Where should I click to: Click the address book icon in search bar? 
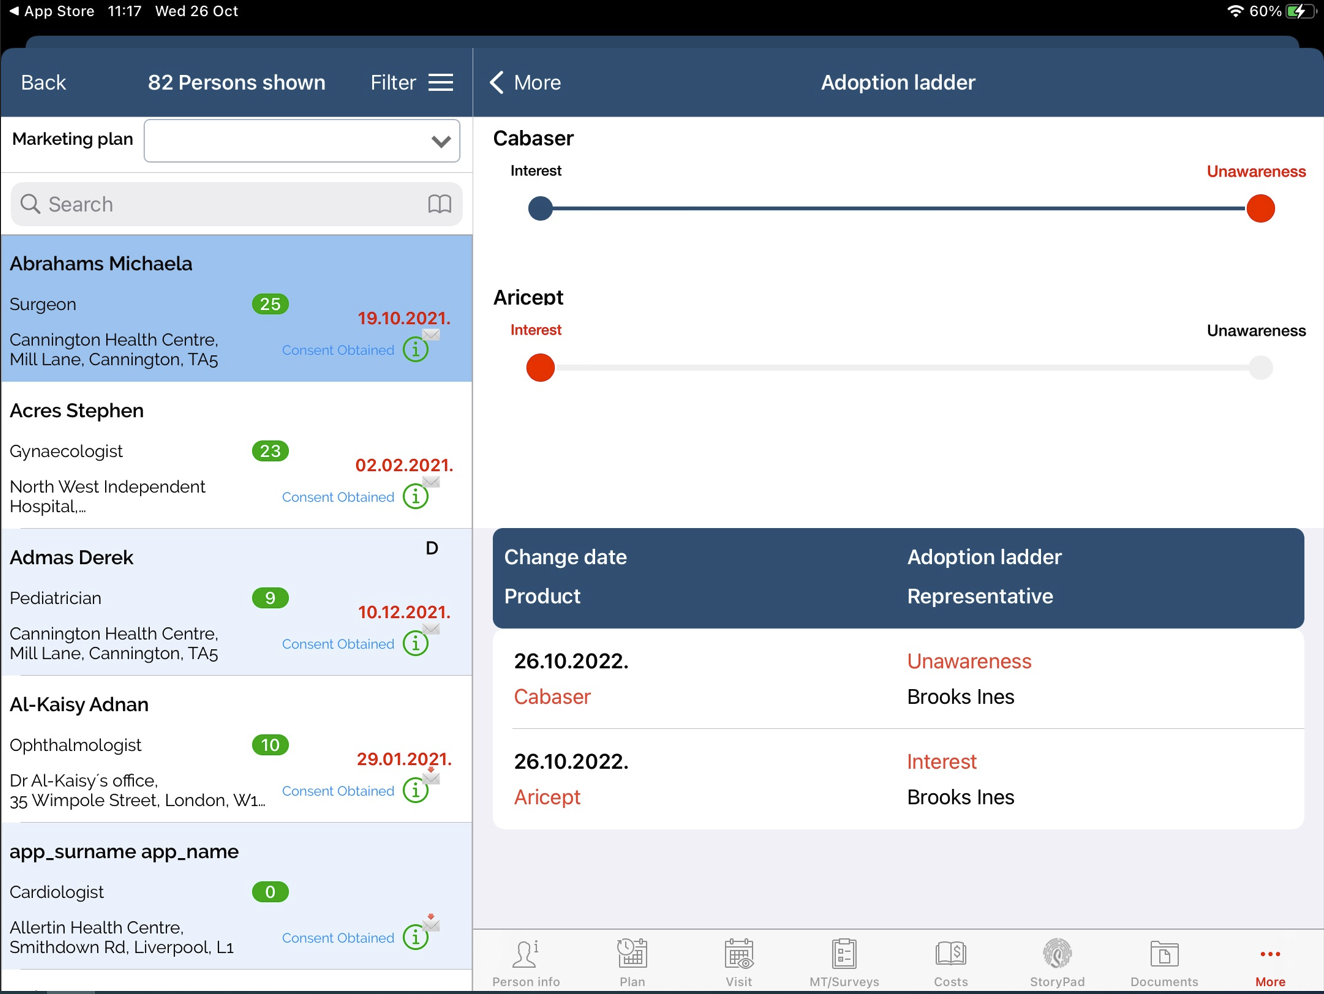439,204
